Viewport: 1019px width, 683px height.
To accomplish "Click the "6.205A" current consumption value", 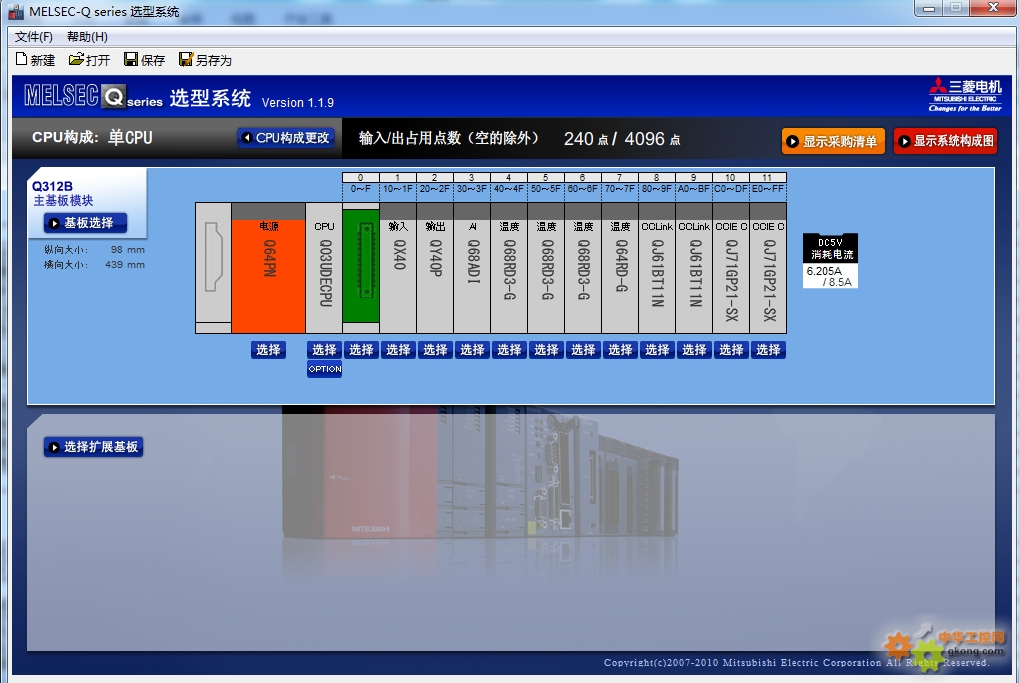I will (824, 271).
